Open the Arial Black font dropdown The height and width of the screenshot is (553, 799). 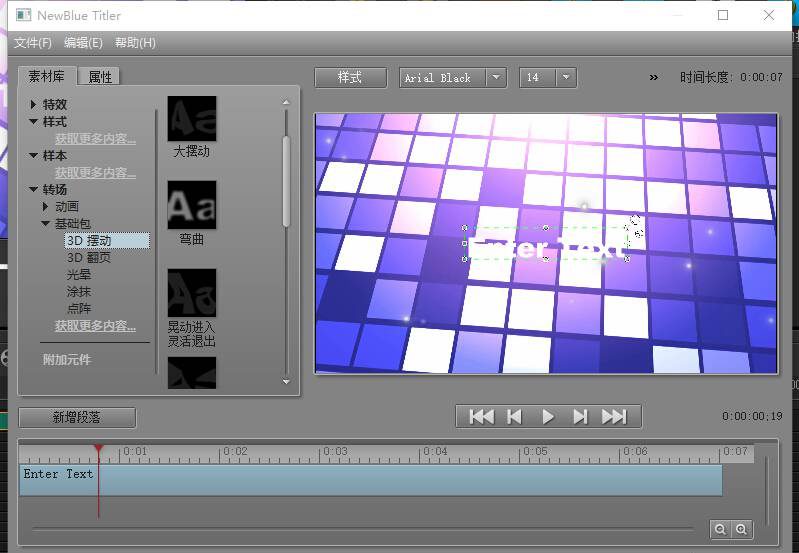[x=496, y=77]
